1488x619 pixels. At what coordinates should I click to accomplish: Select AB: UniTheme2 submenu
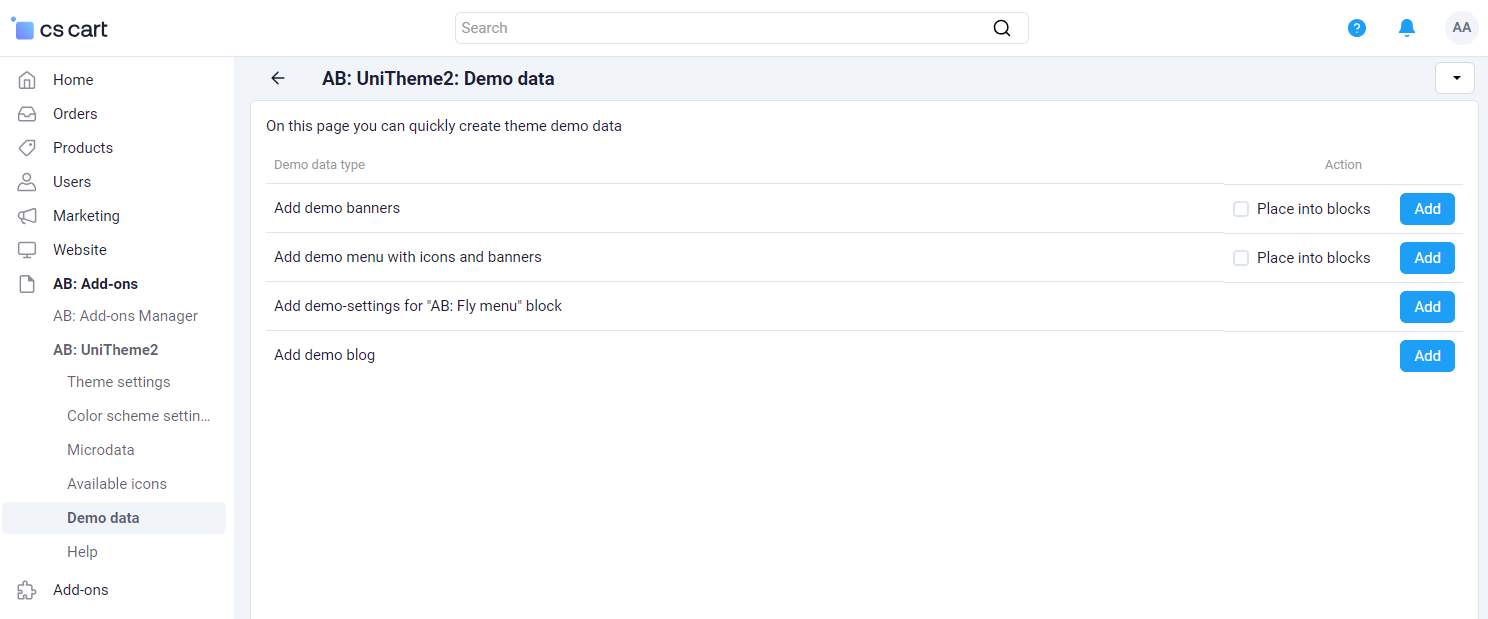coord(105,350)
